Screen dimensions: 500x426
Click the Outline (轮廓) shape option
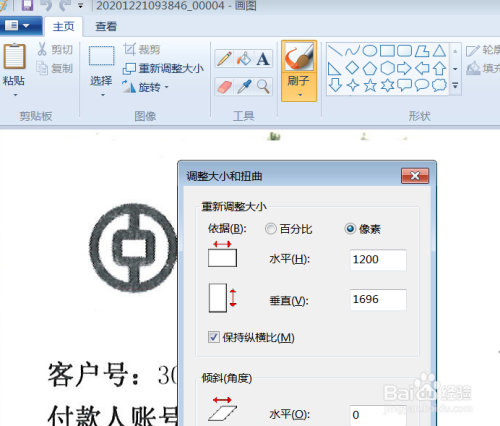[483, 50]
